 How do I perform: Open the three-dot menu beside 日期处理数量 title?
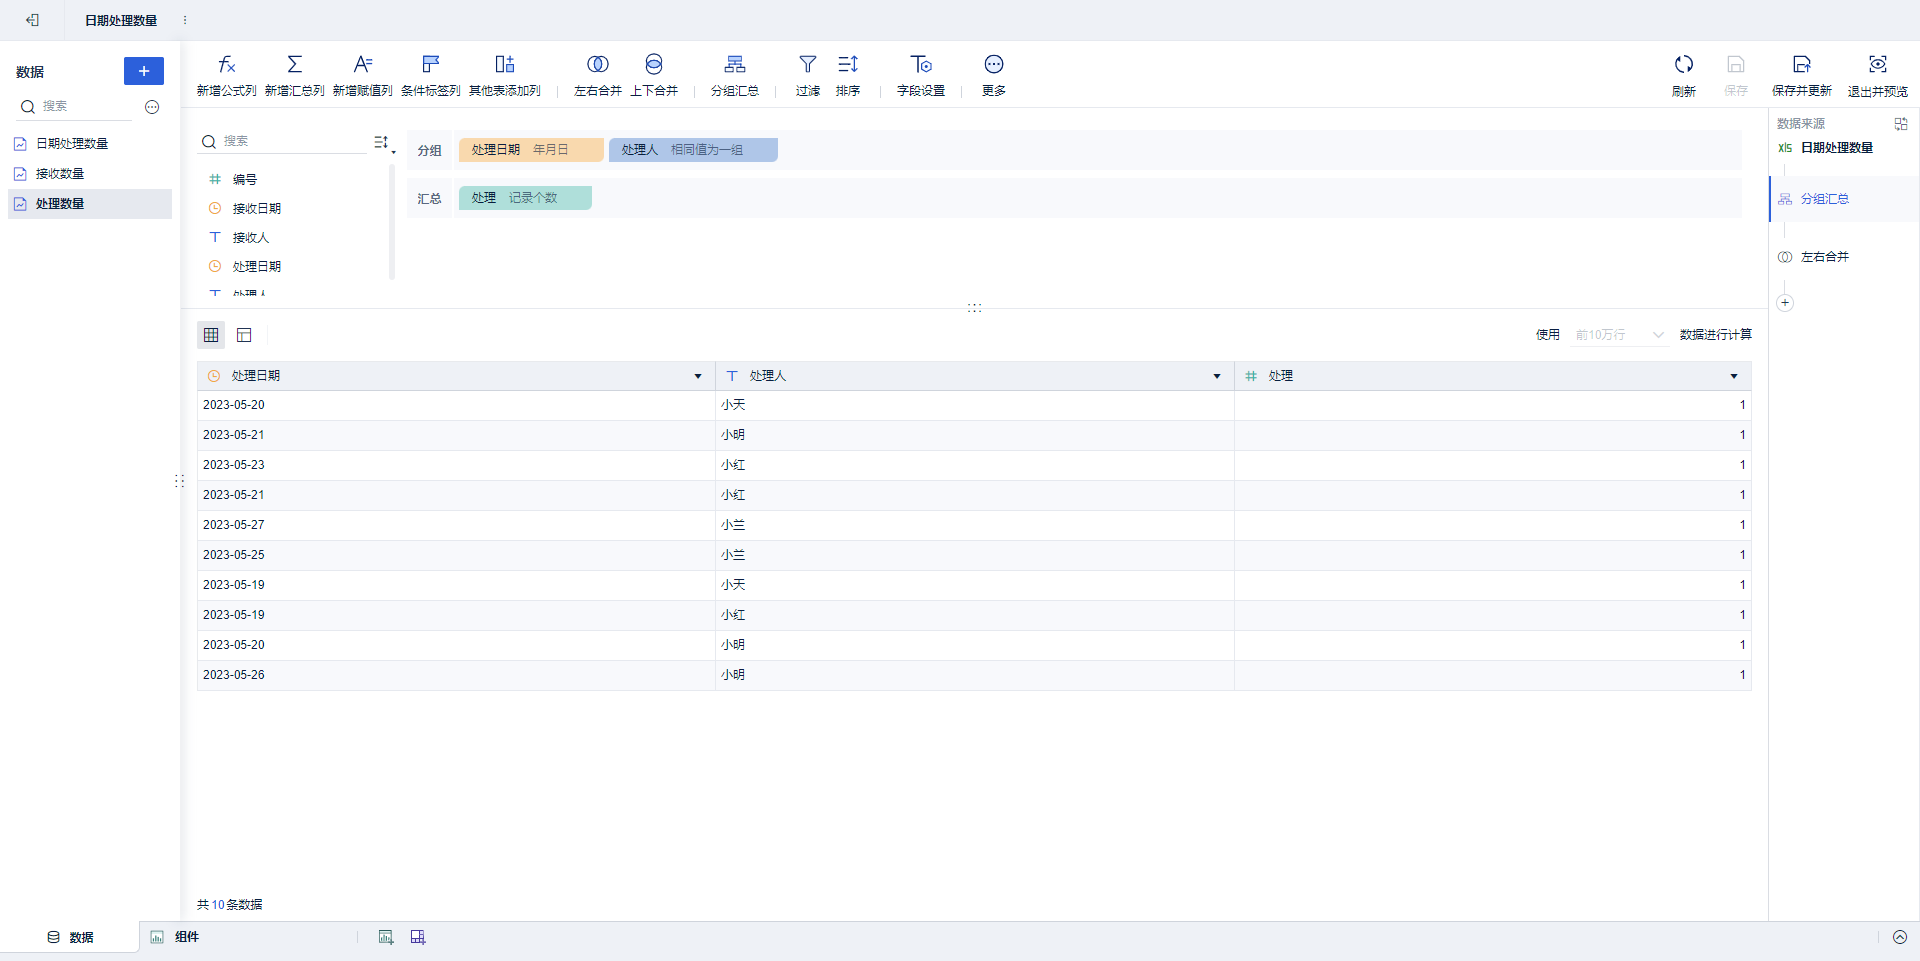[x=185, y=20]
